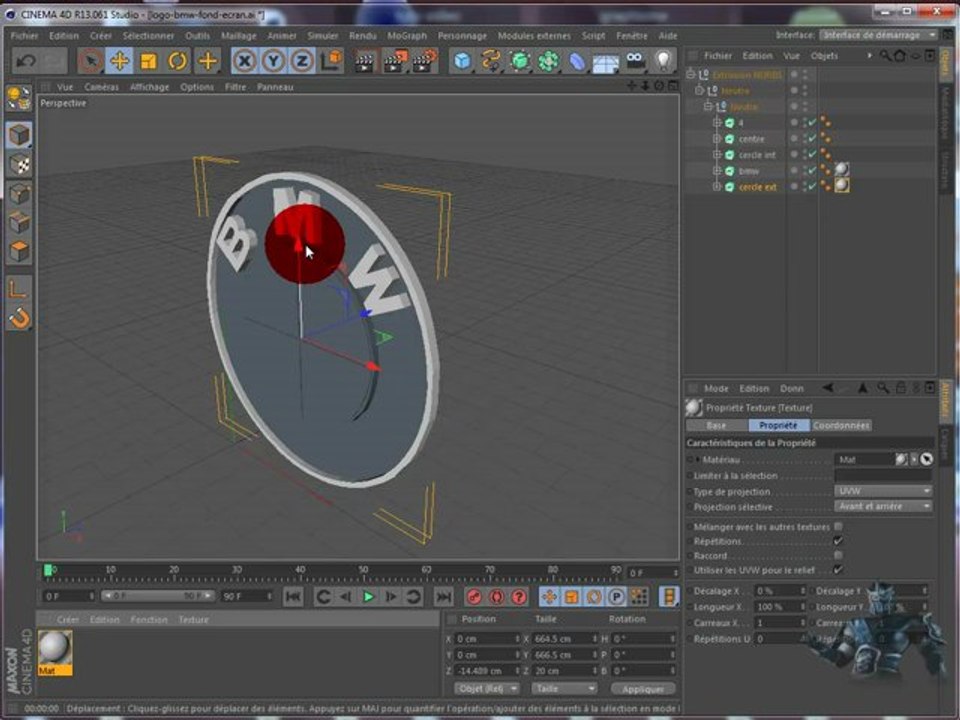Screen dimensions: 960x720
Task: Select the Rotate tool
Action: point(178,61)
